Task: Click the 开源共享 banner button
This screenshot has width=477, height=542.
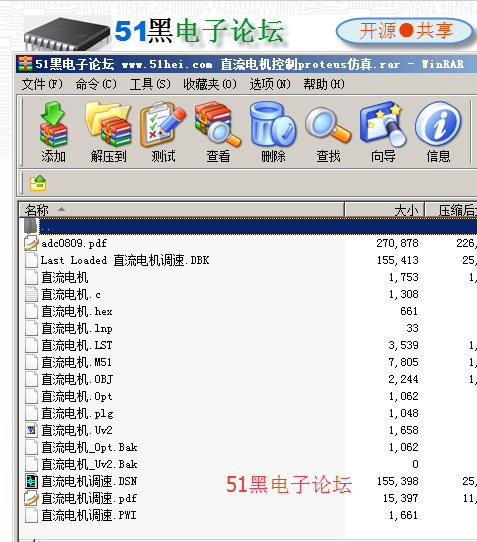Action: [x=404, y=31]
